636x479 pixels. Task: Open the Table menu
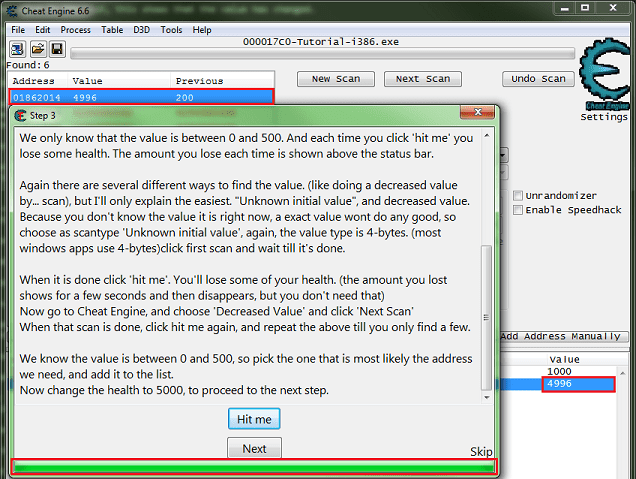tap(112, 30)
